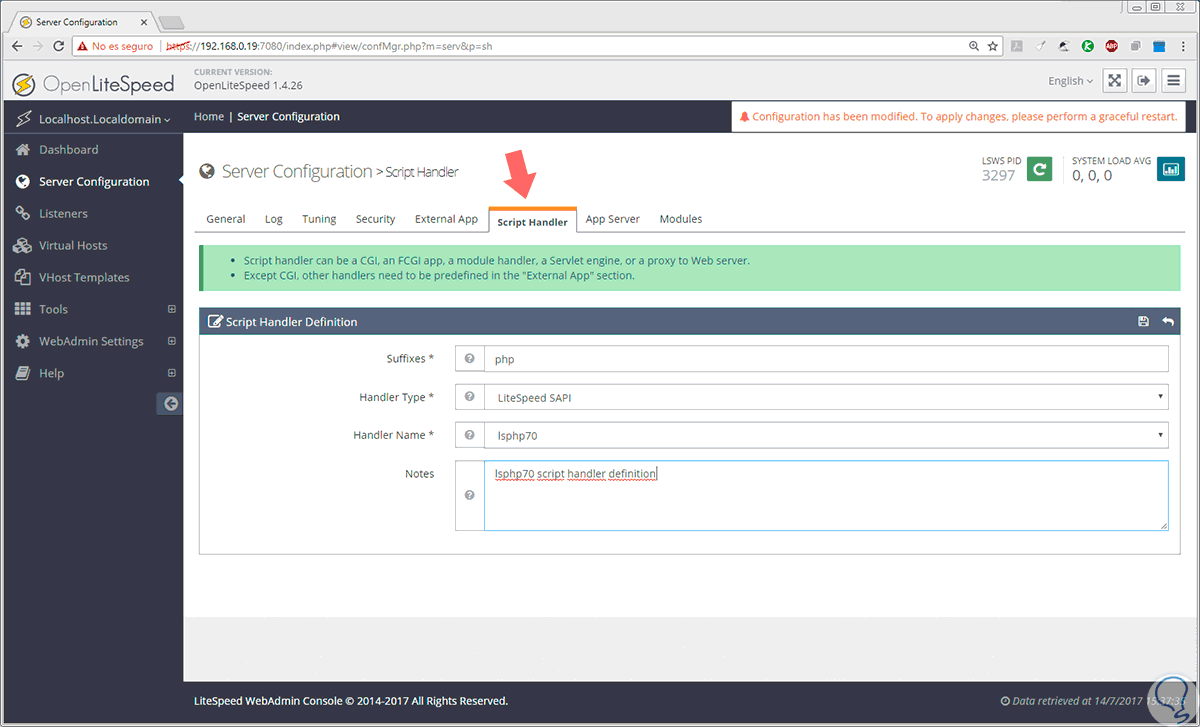Viewport: 1200px width, 727px height.
Task: Click LSWS PID value 3297
Action: point(999,175)
